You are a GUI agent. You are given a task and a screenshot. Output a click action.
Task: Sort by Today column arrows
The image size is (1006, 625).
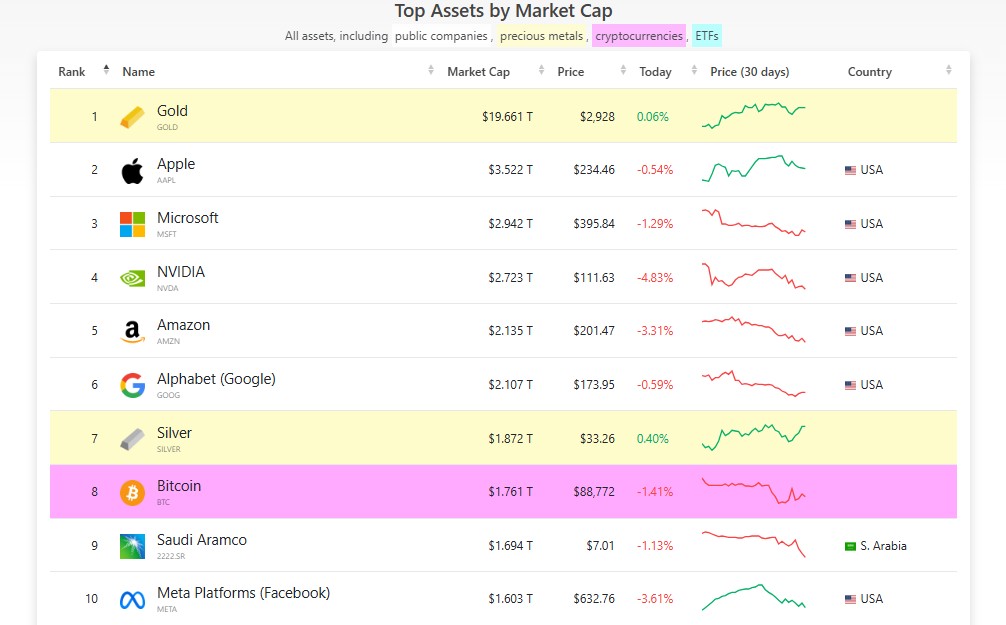click(694, 70)
